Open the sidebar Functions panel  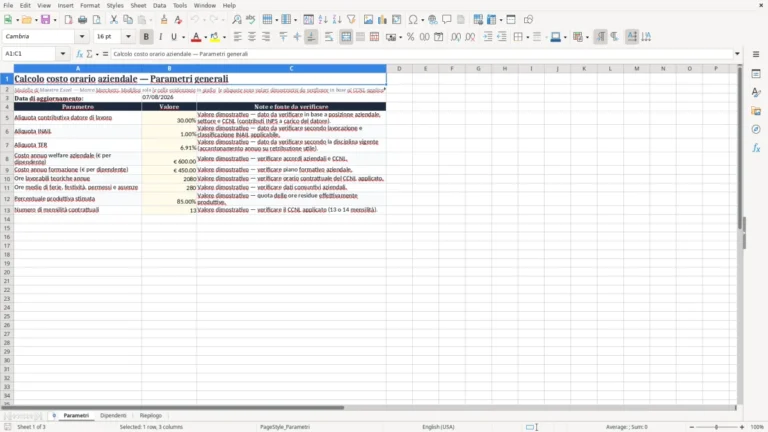point(756,148)
